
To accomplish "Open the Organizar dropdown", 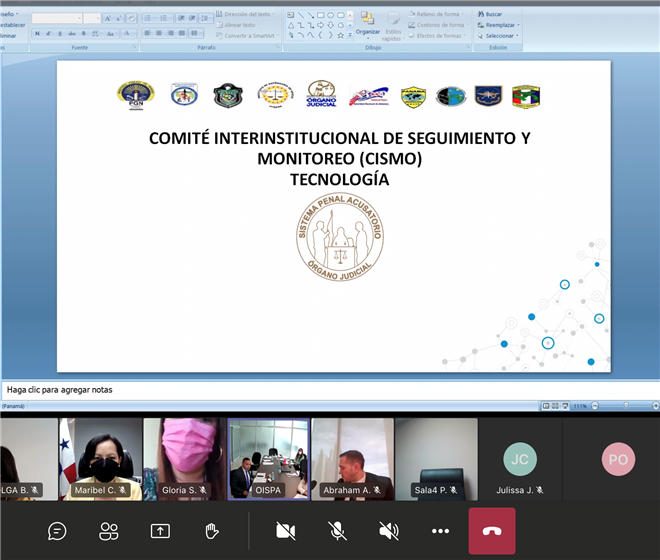I will [x=367, y=24].
